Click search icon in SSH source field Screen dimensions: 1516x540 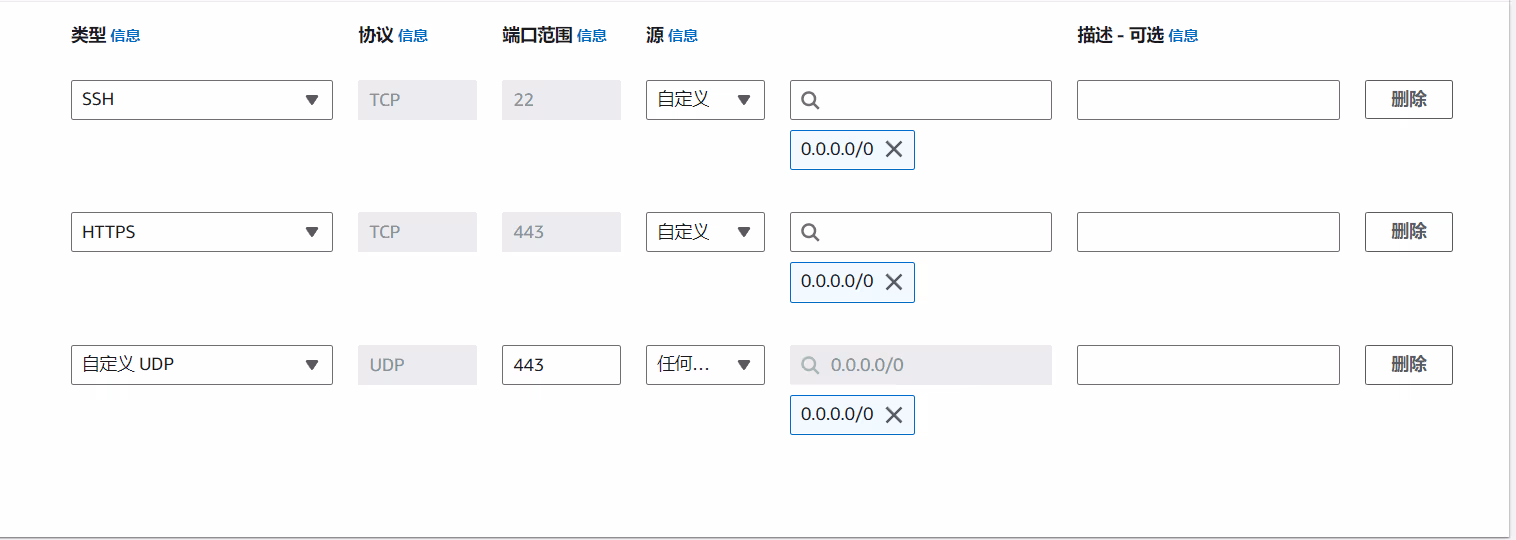(811, 100)
